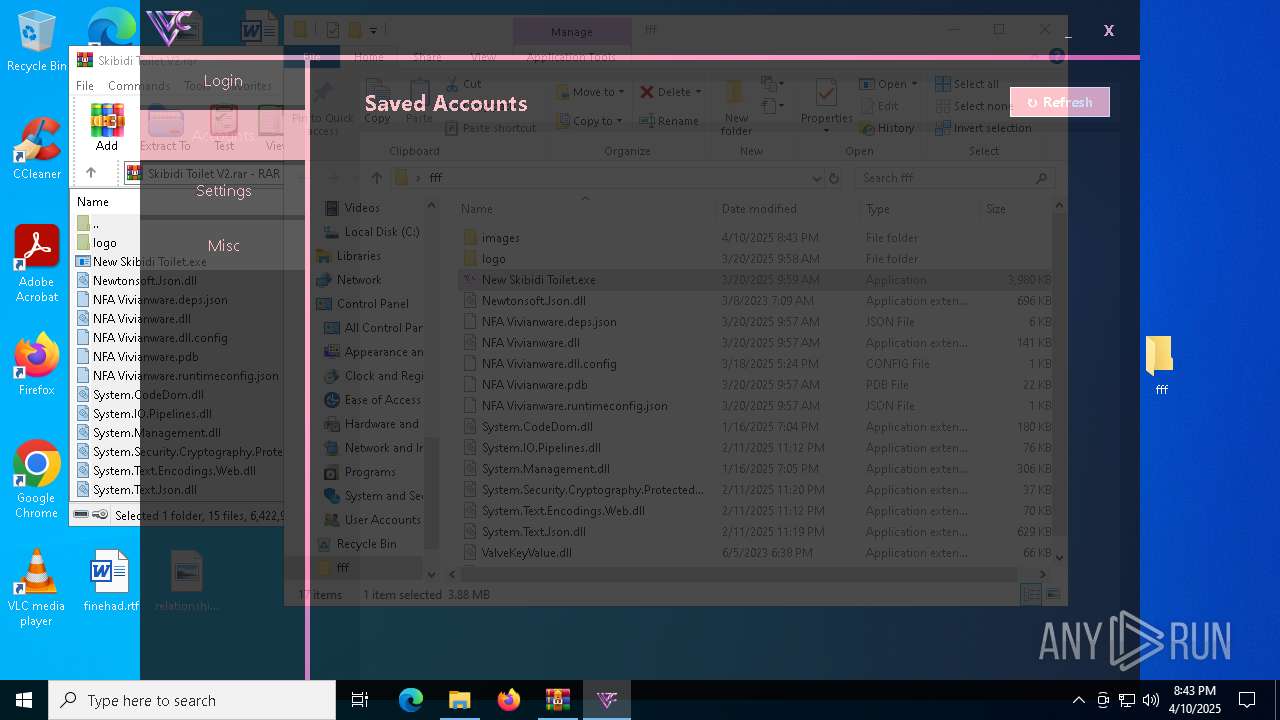This screenshot has height=720, width=1280.
Task: Click Select all in File Explorer ribbon
Action: pyautogui.click(x=966, y=84)
